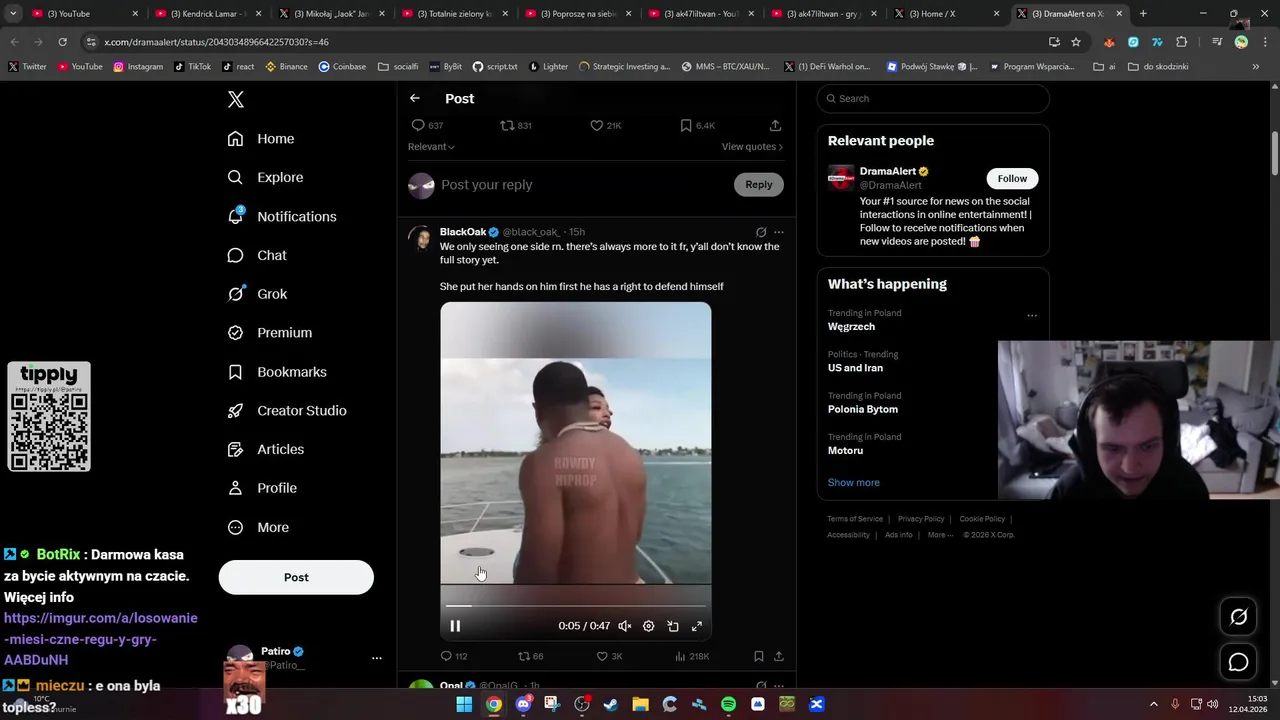Viewport: 1280px width, 720px height.
Task: Open Discord from the taskbar
Action: [x=523, y=704]
